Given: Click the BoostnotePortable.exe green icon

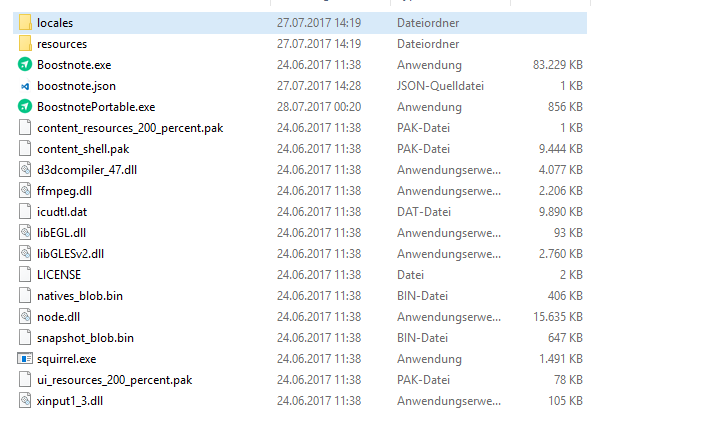Looking at the screenshot, I should (x=25, y=107).
